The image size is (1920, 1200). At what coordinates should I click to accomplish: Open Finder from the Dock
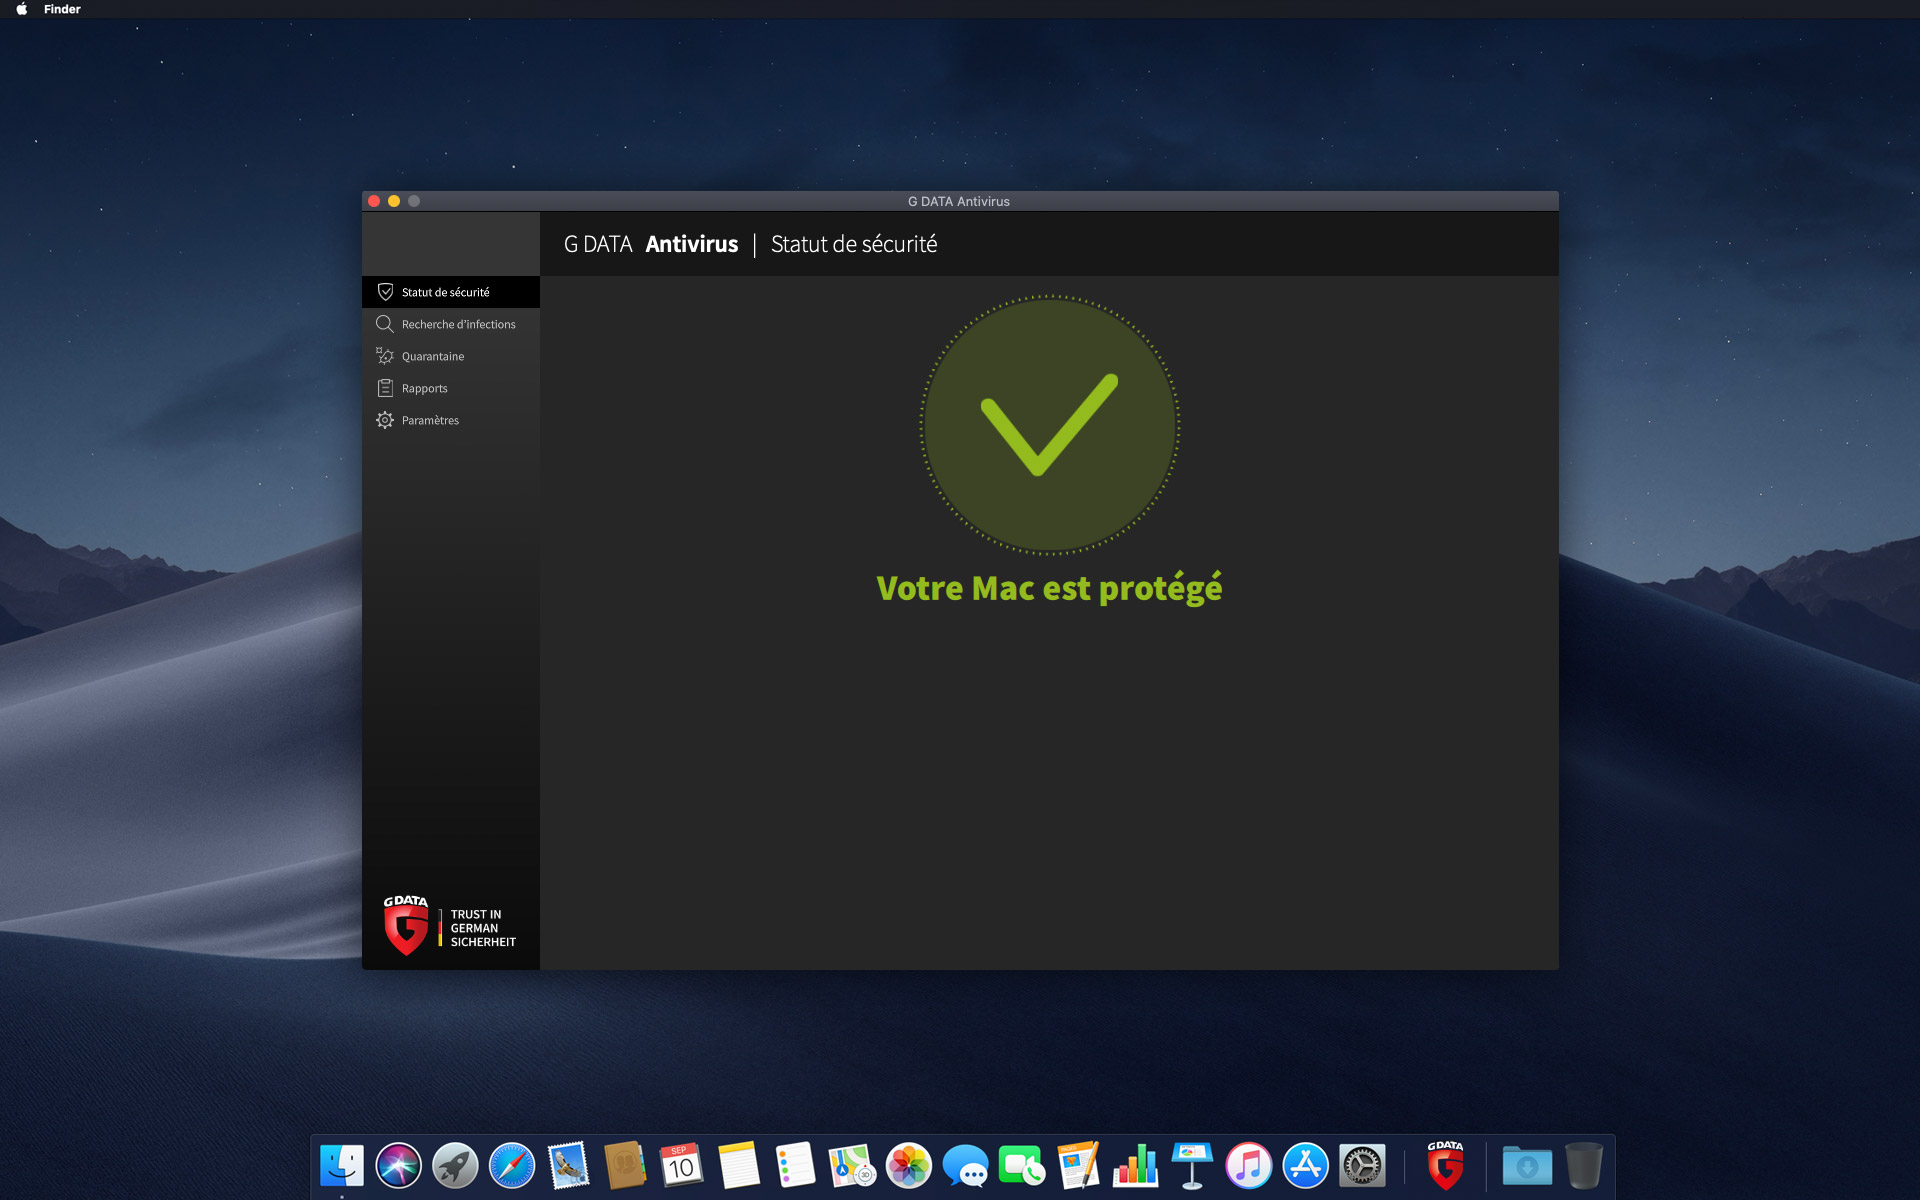pos(342,1166)
